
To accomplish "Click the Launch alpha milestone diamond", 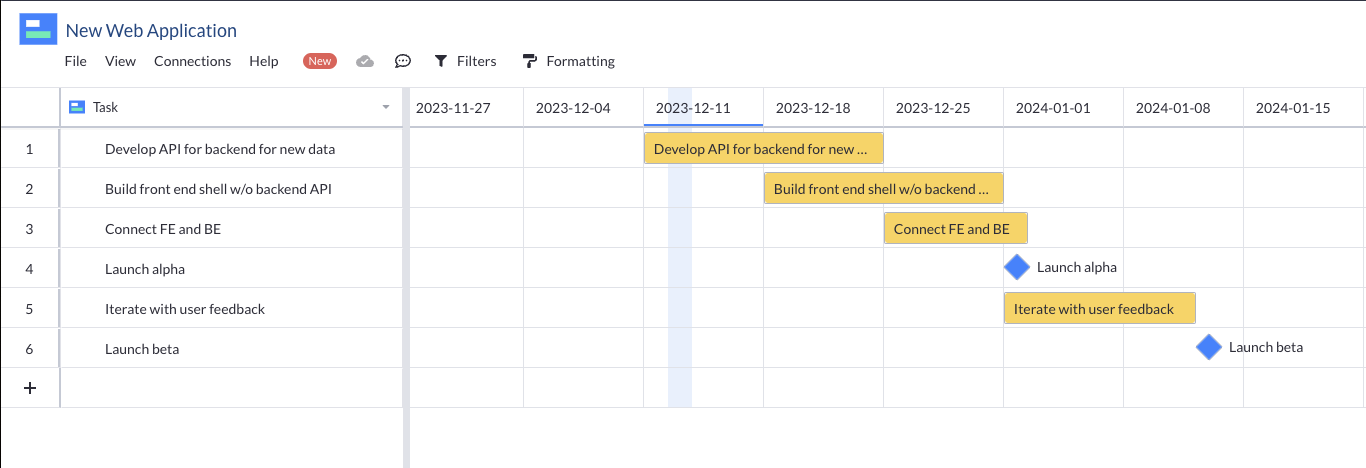I will (1017, 267).
